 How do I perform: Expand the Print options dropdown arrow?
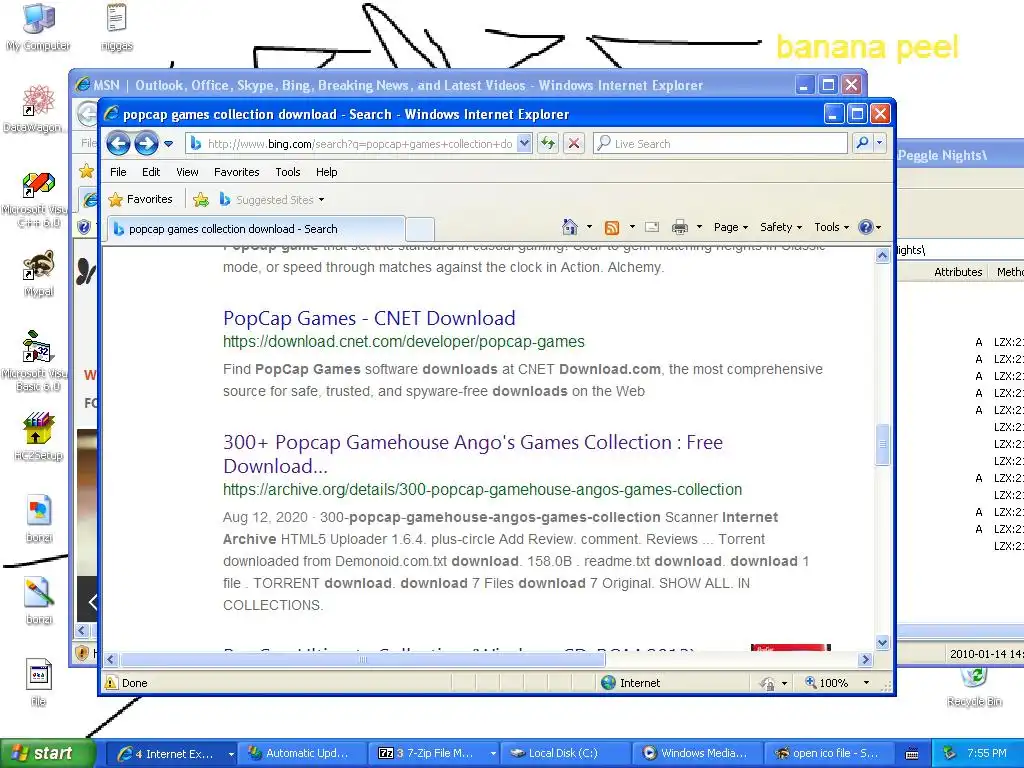[x=699, y=227]
